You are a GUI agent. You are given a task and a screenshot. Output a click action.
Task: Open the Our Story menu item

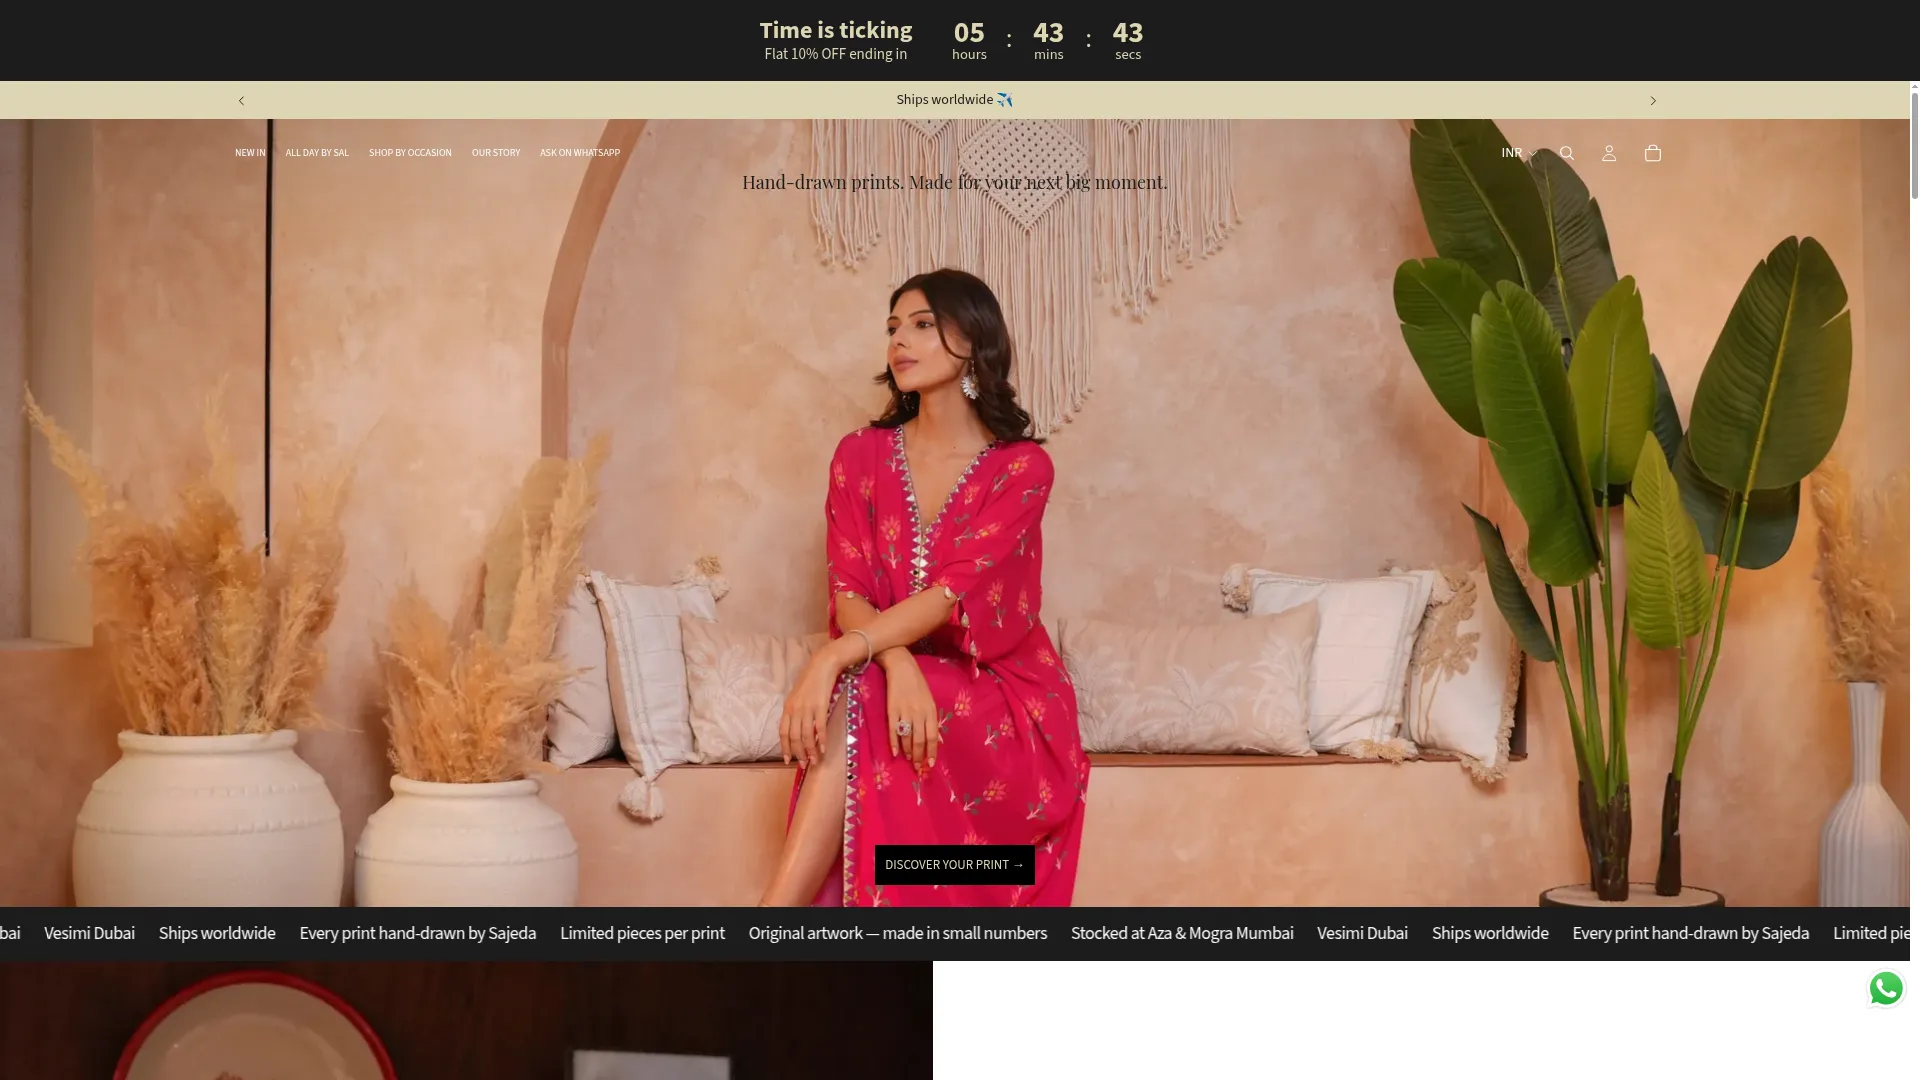coord(496,153)
